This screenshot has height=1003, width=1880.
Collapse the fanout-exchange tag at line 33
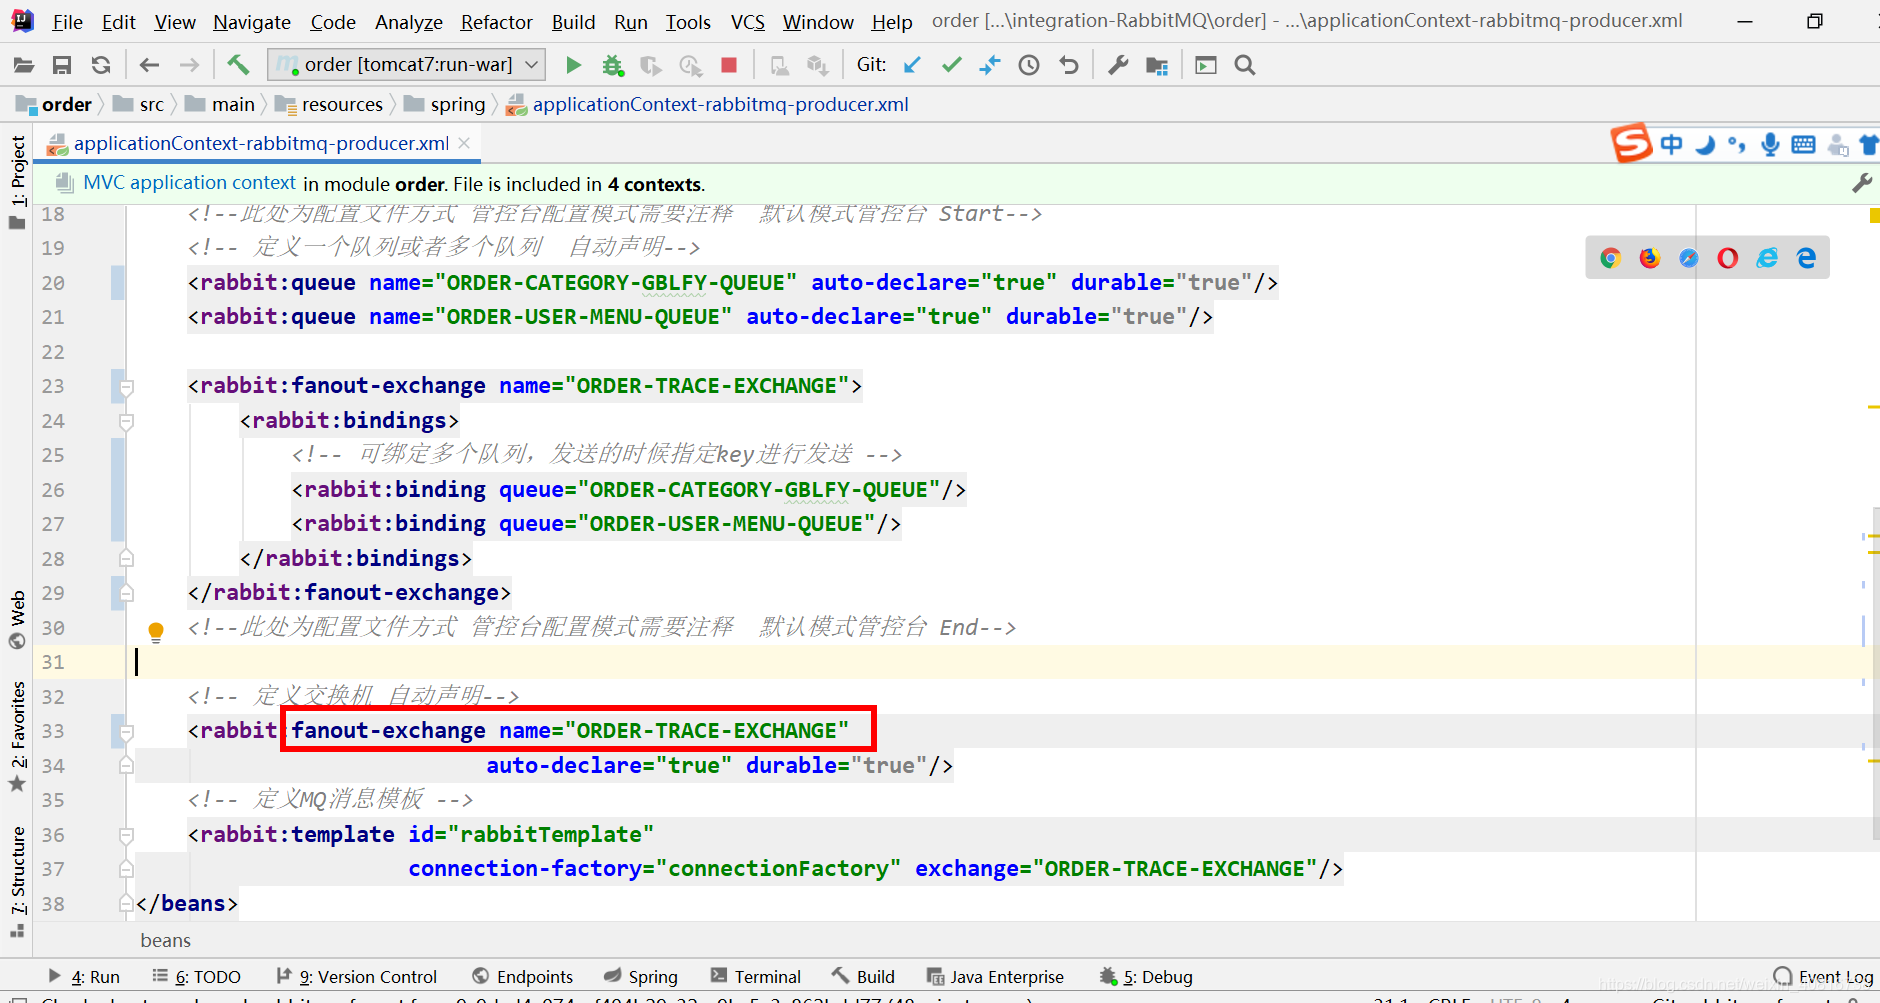pos(126,732)
